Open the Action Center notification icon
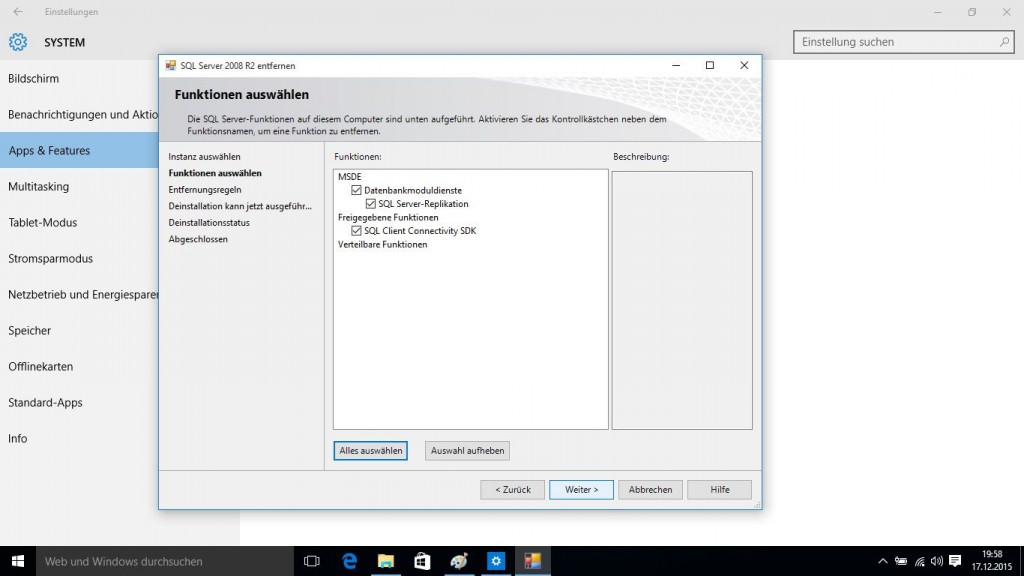Image resolution: width=1024 pixels, height=576 pixels. coord(954,561)
